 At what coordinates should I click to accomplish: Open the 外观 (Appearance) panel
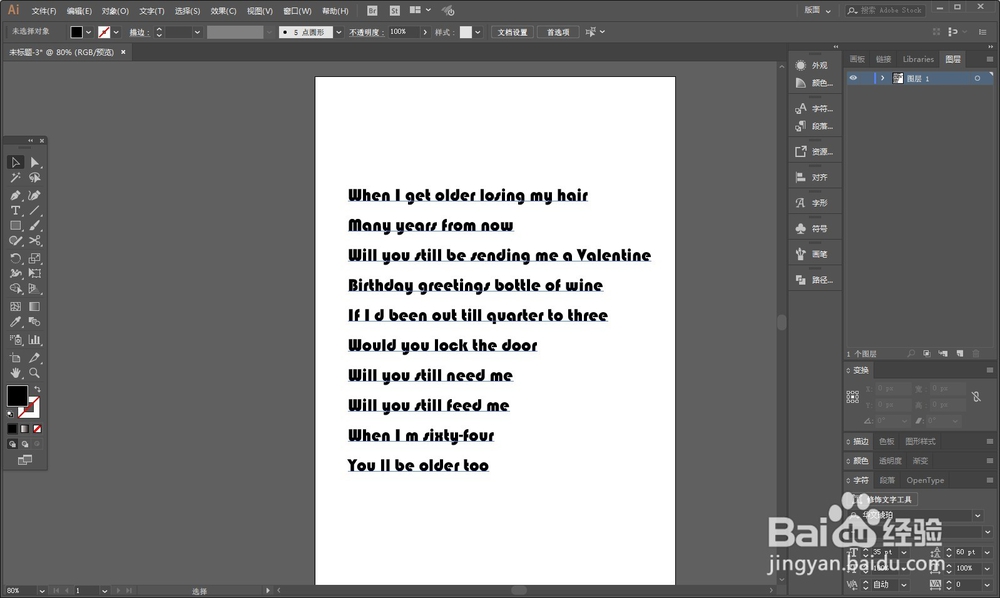[814, 65]
